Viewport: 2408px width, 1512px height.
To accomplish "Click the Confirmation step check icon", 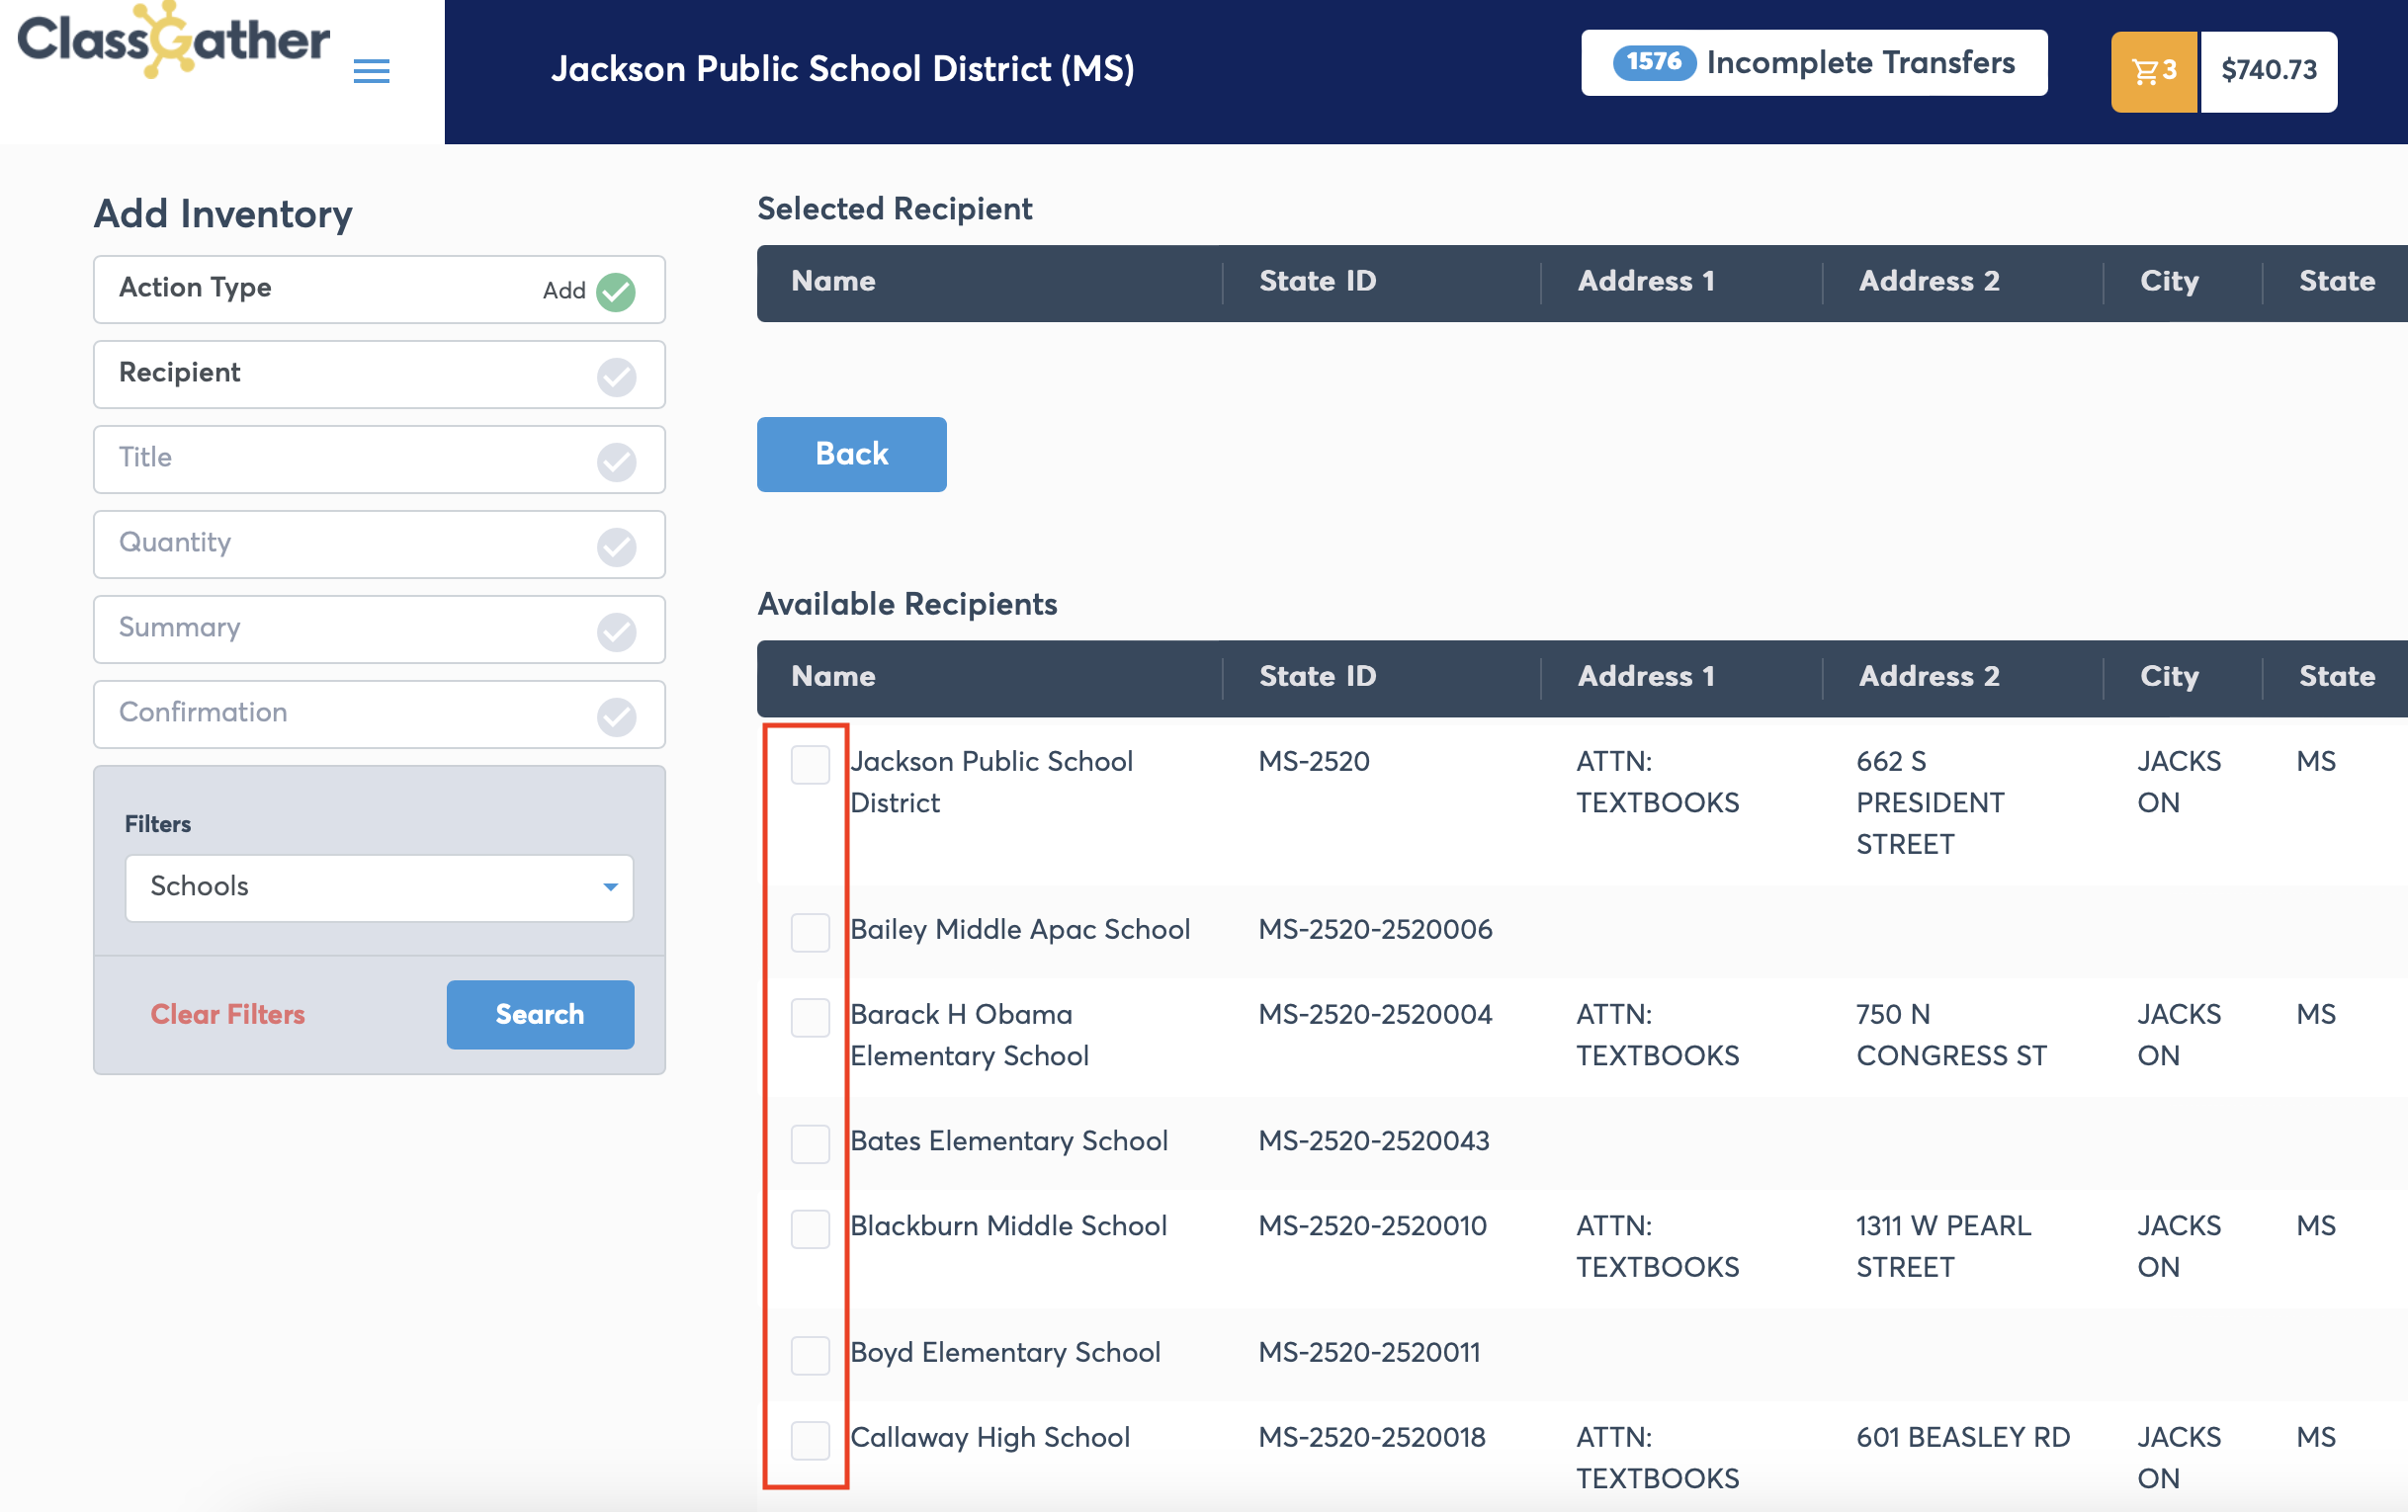I will click(x=616, y=716).
